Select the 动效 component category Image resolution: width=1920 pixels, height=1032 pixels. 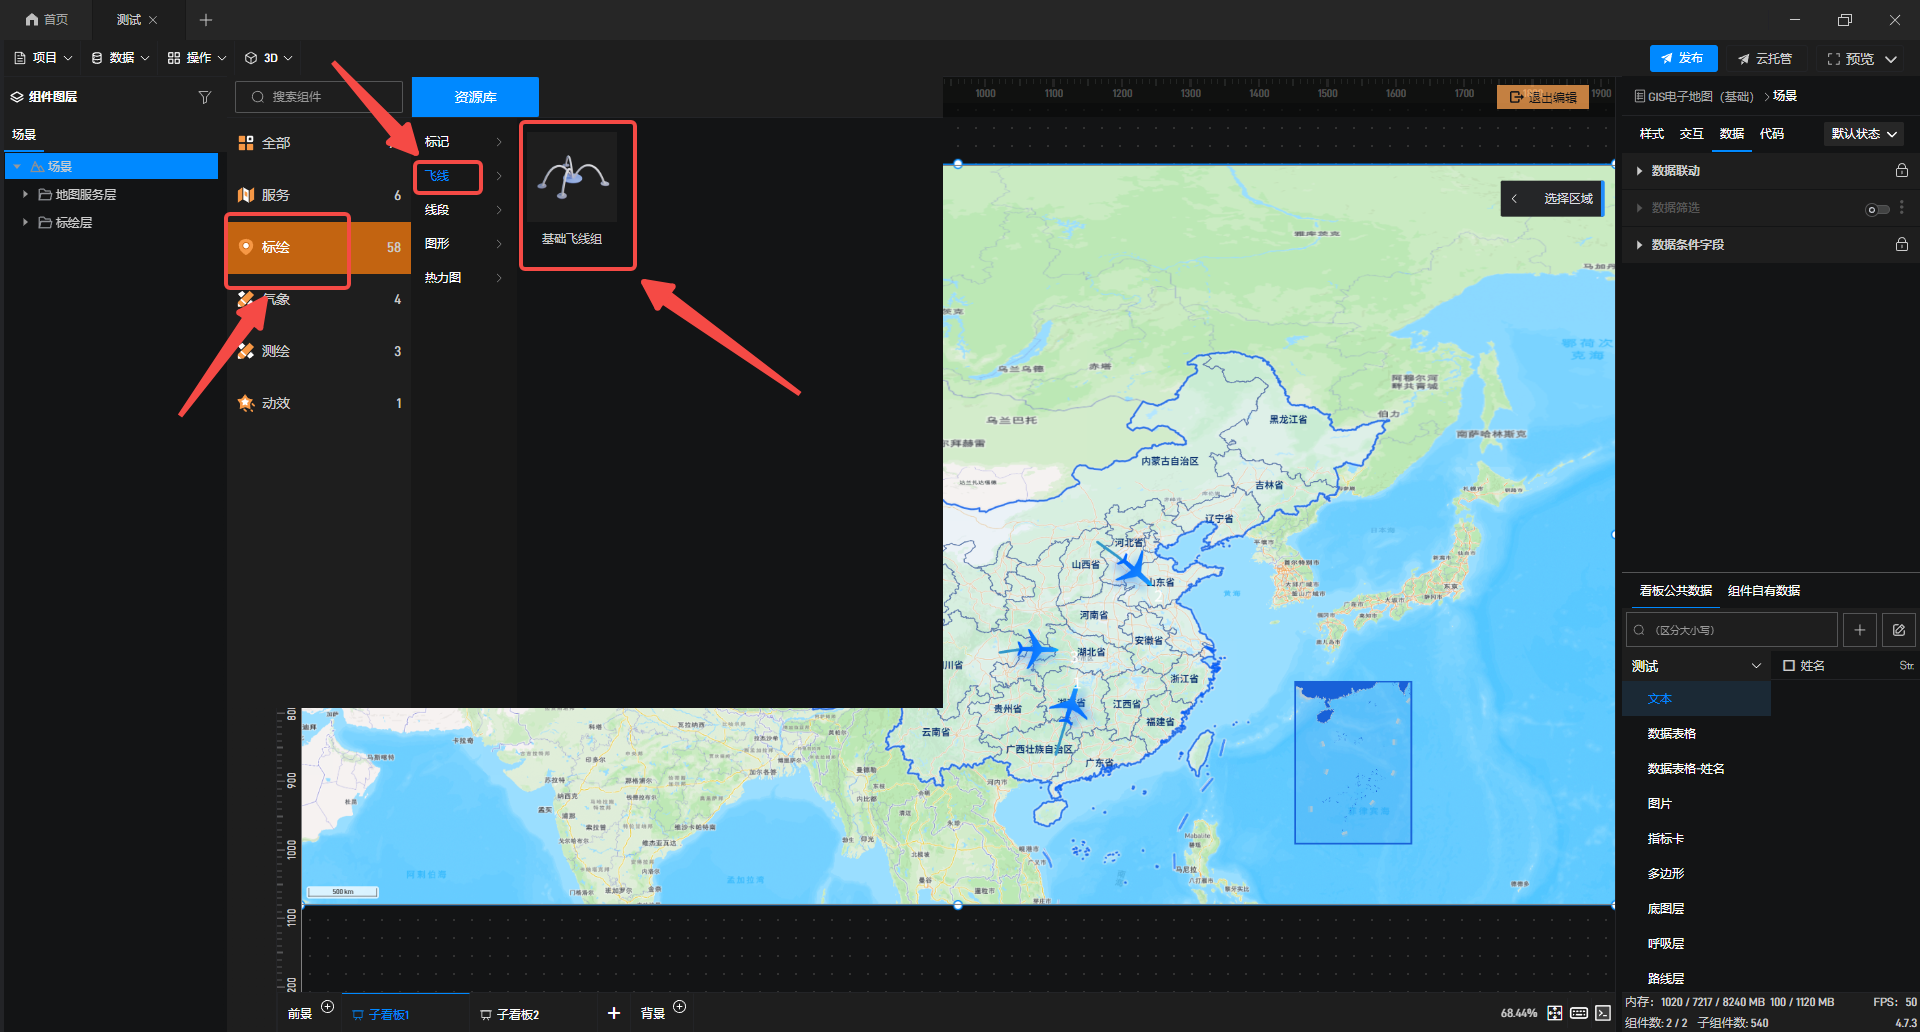[319, 403]
